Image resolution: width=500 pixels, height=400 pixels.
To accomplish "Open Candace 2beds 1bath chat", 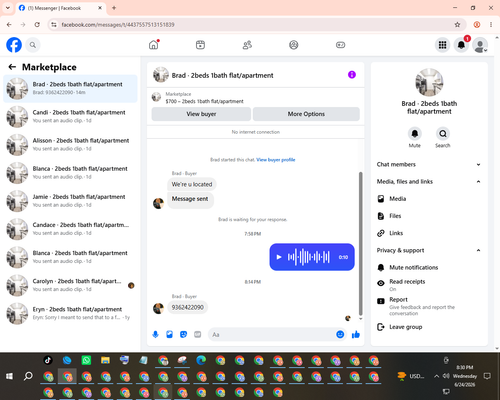I will 70,229.
